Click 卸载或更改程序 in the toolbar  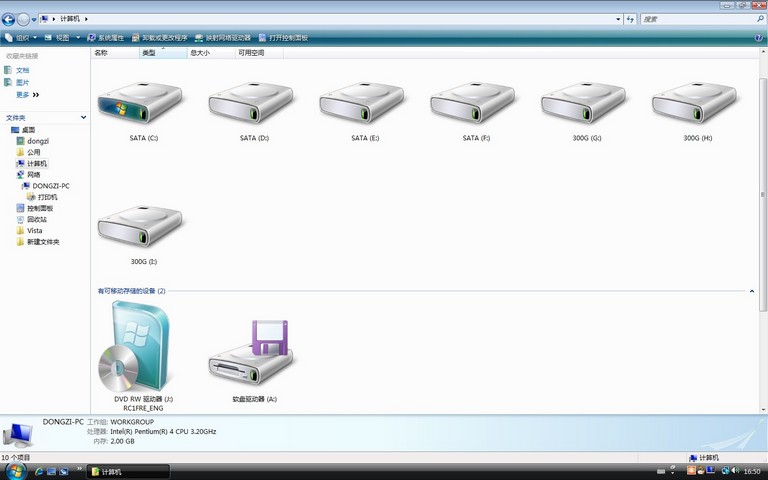(x=160, y=38)
